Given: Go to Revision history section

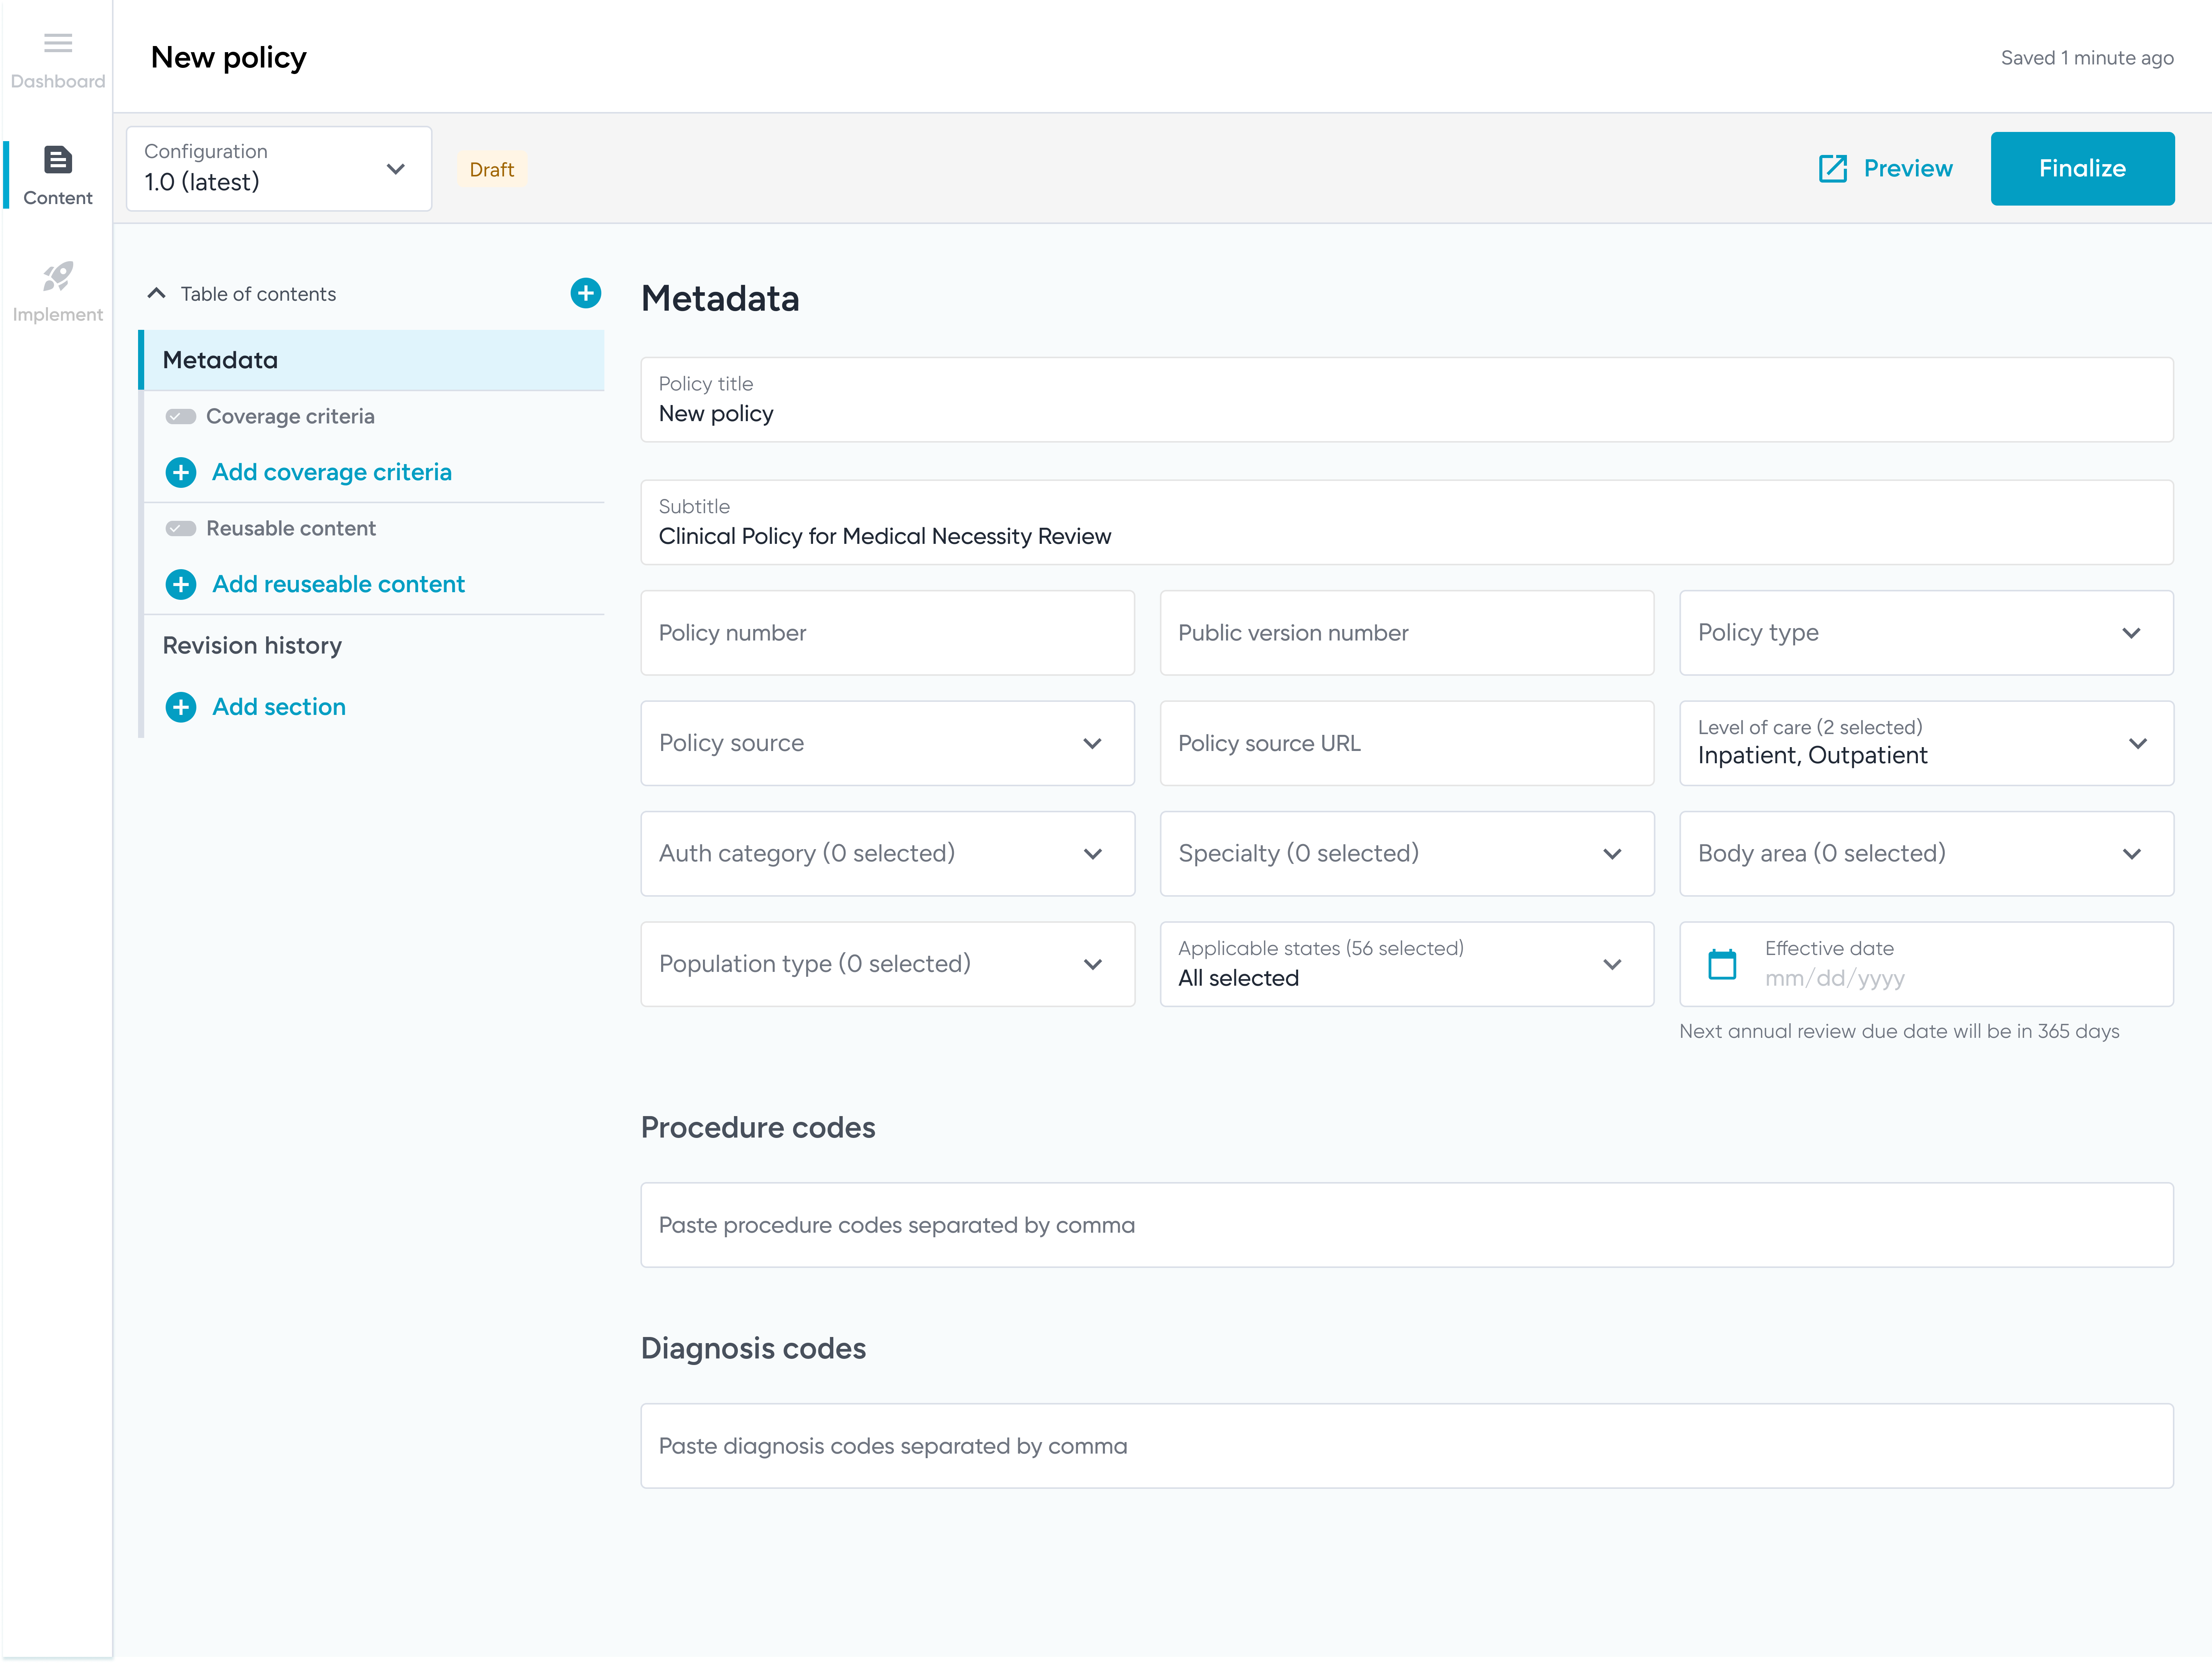Looking at the screenshot, I should 252,646.
